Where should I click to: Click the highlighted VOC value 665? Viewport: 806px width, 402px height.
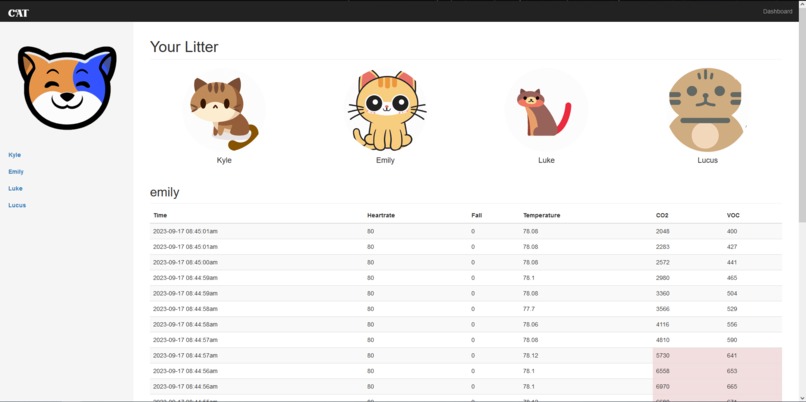732,386
